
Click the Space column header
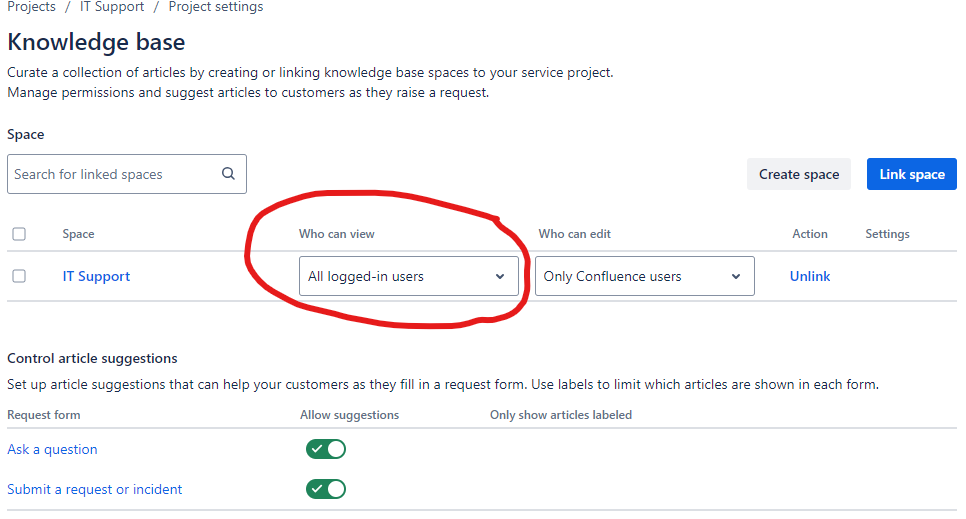pos(78,234)
